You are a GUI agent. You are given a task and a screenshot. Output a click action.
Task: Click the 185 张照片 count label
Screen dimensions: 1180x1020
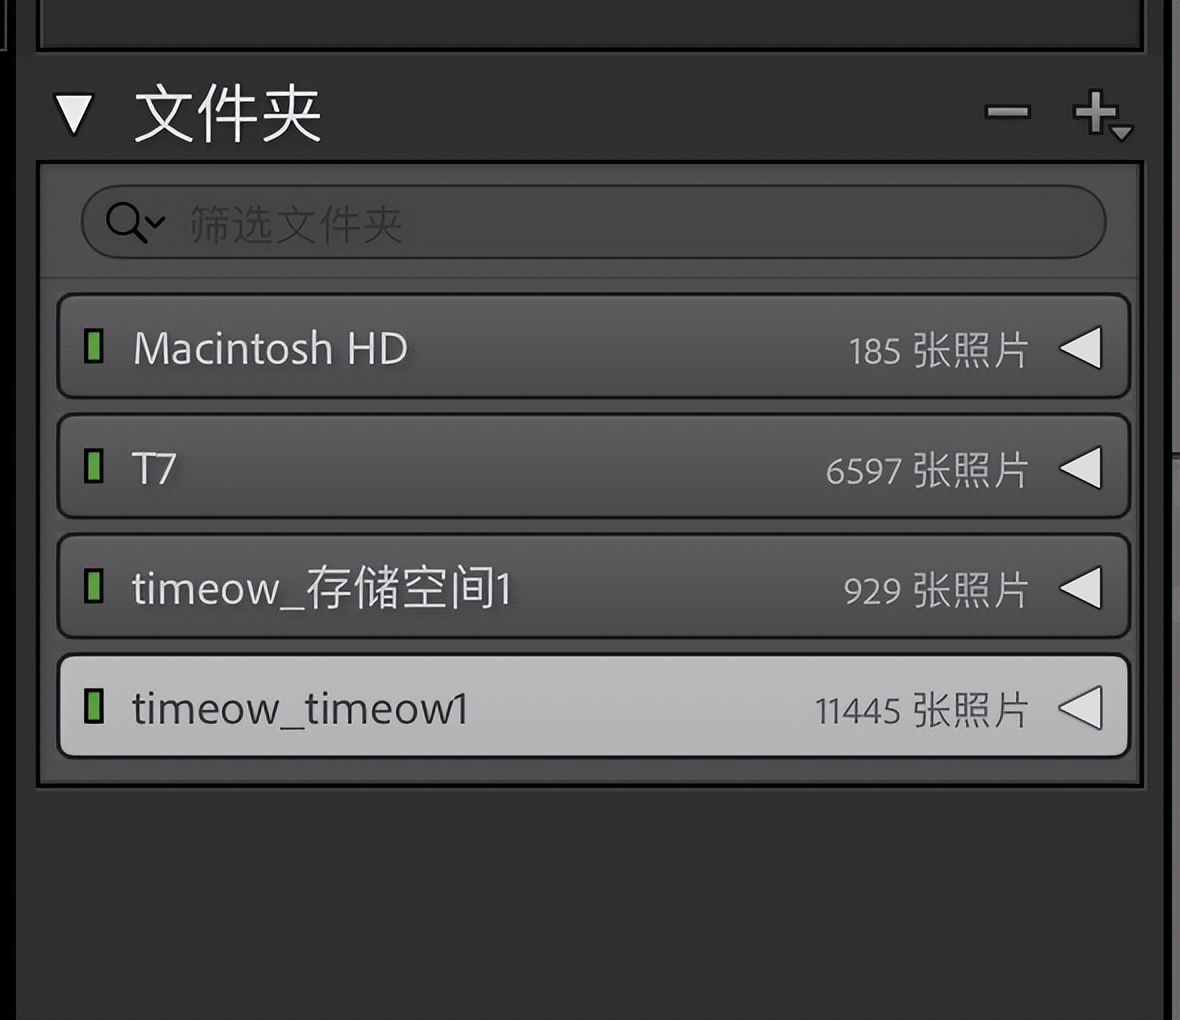coord(938,351)
